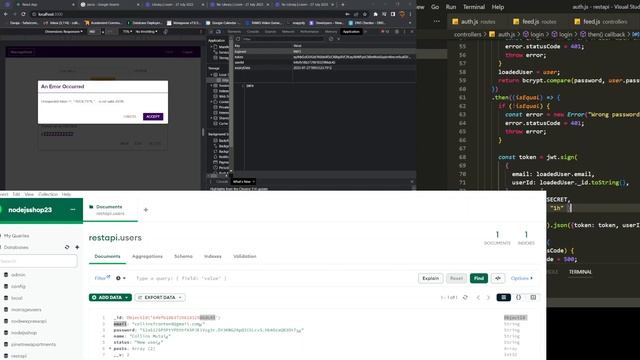Viewport: 640px width, 360px height.
Task: Focus the DevTools storage Filter field
Action: click(x=284, y=39)
